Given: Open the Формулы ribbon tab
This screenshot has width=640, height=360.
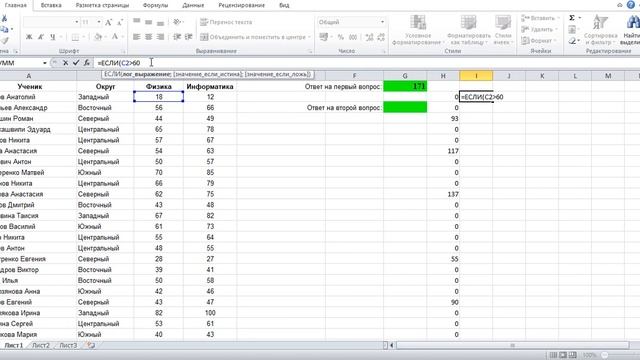Looking at the screenshot, I should click(x=155, y=5).
